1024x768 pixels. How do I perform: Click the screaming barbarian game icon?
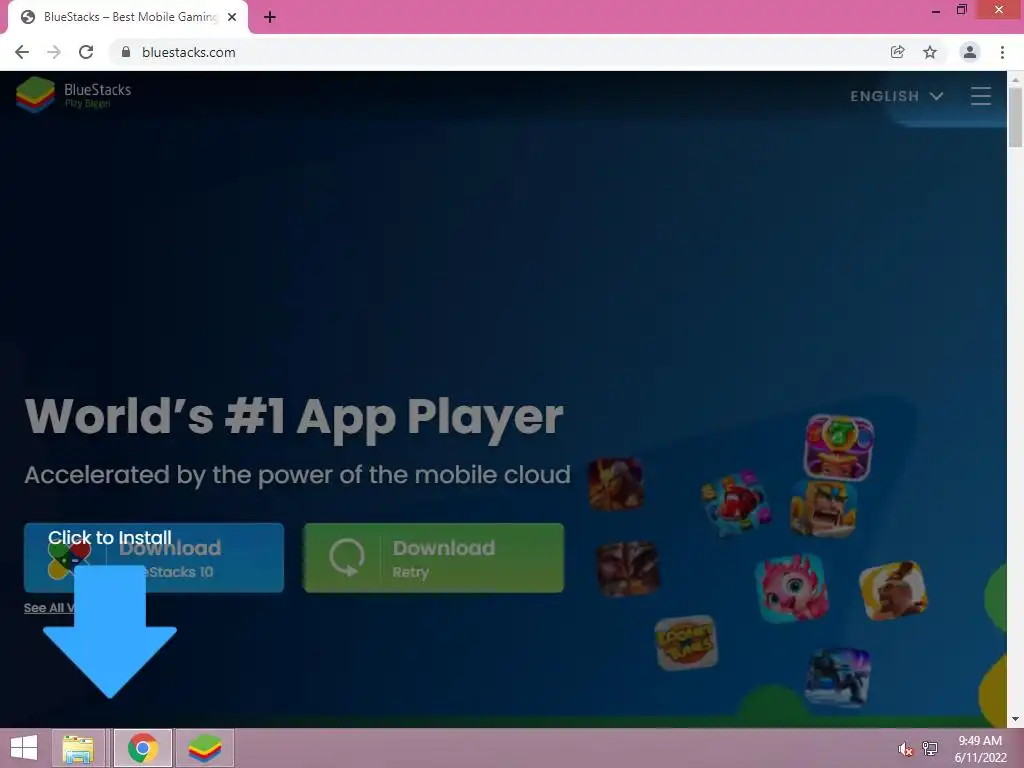(823, 509)
